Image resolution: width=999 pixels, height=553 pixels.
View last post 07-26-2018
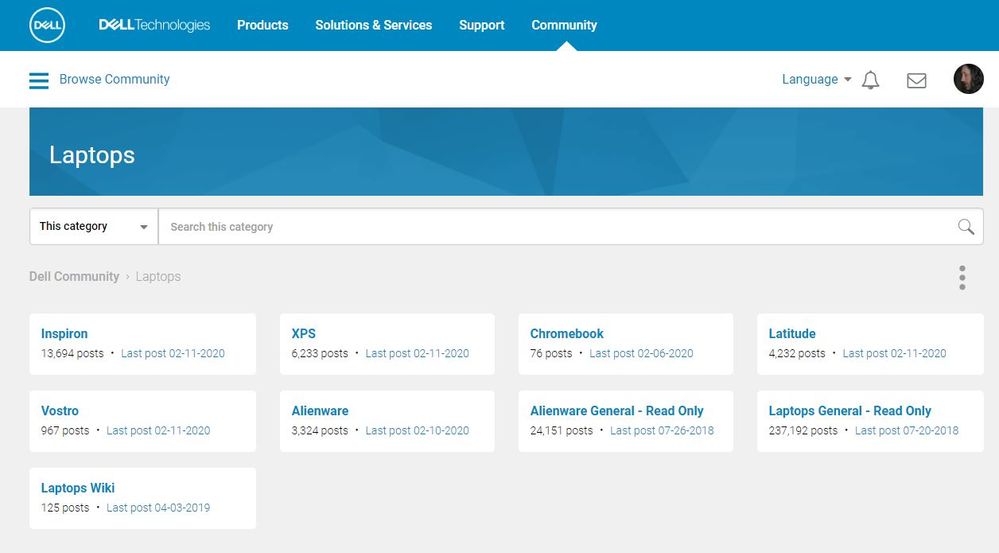coord(662,430)
